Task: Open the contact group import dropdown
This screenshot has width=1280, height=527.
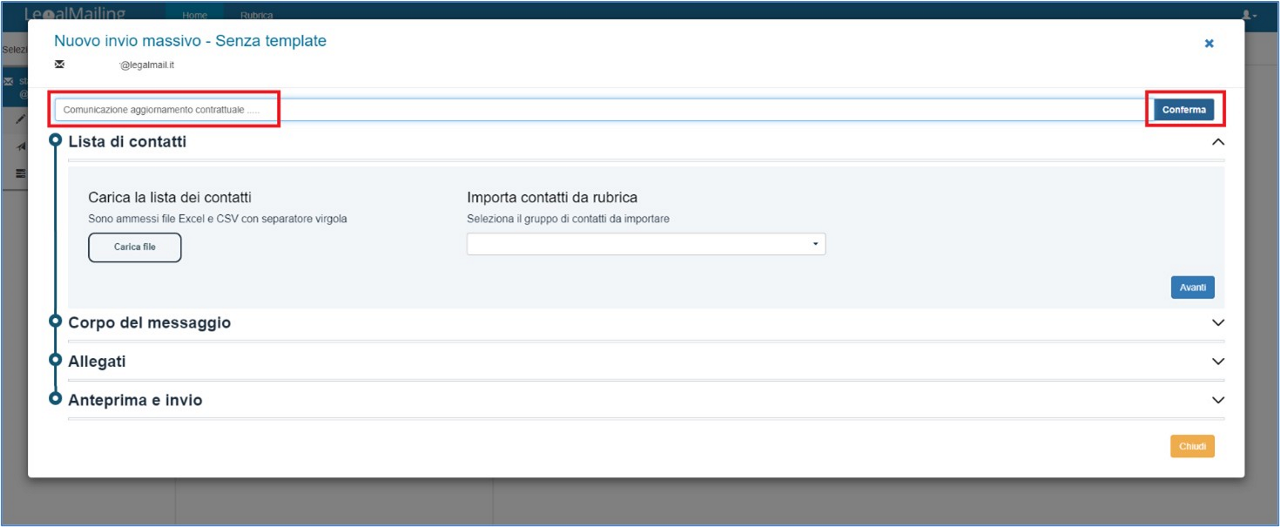Action: pos(646,244)
